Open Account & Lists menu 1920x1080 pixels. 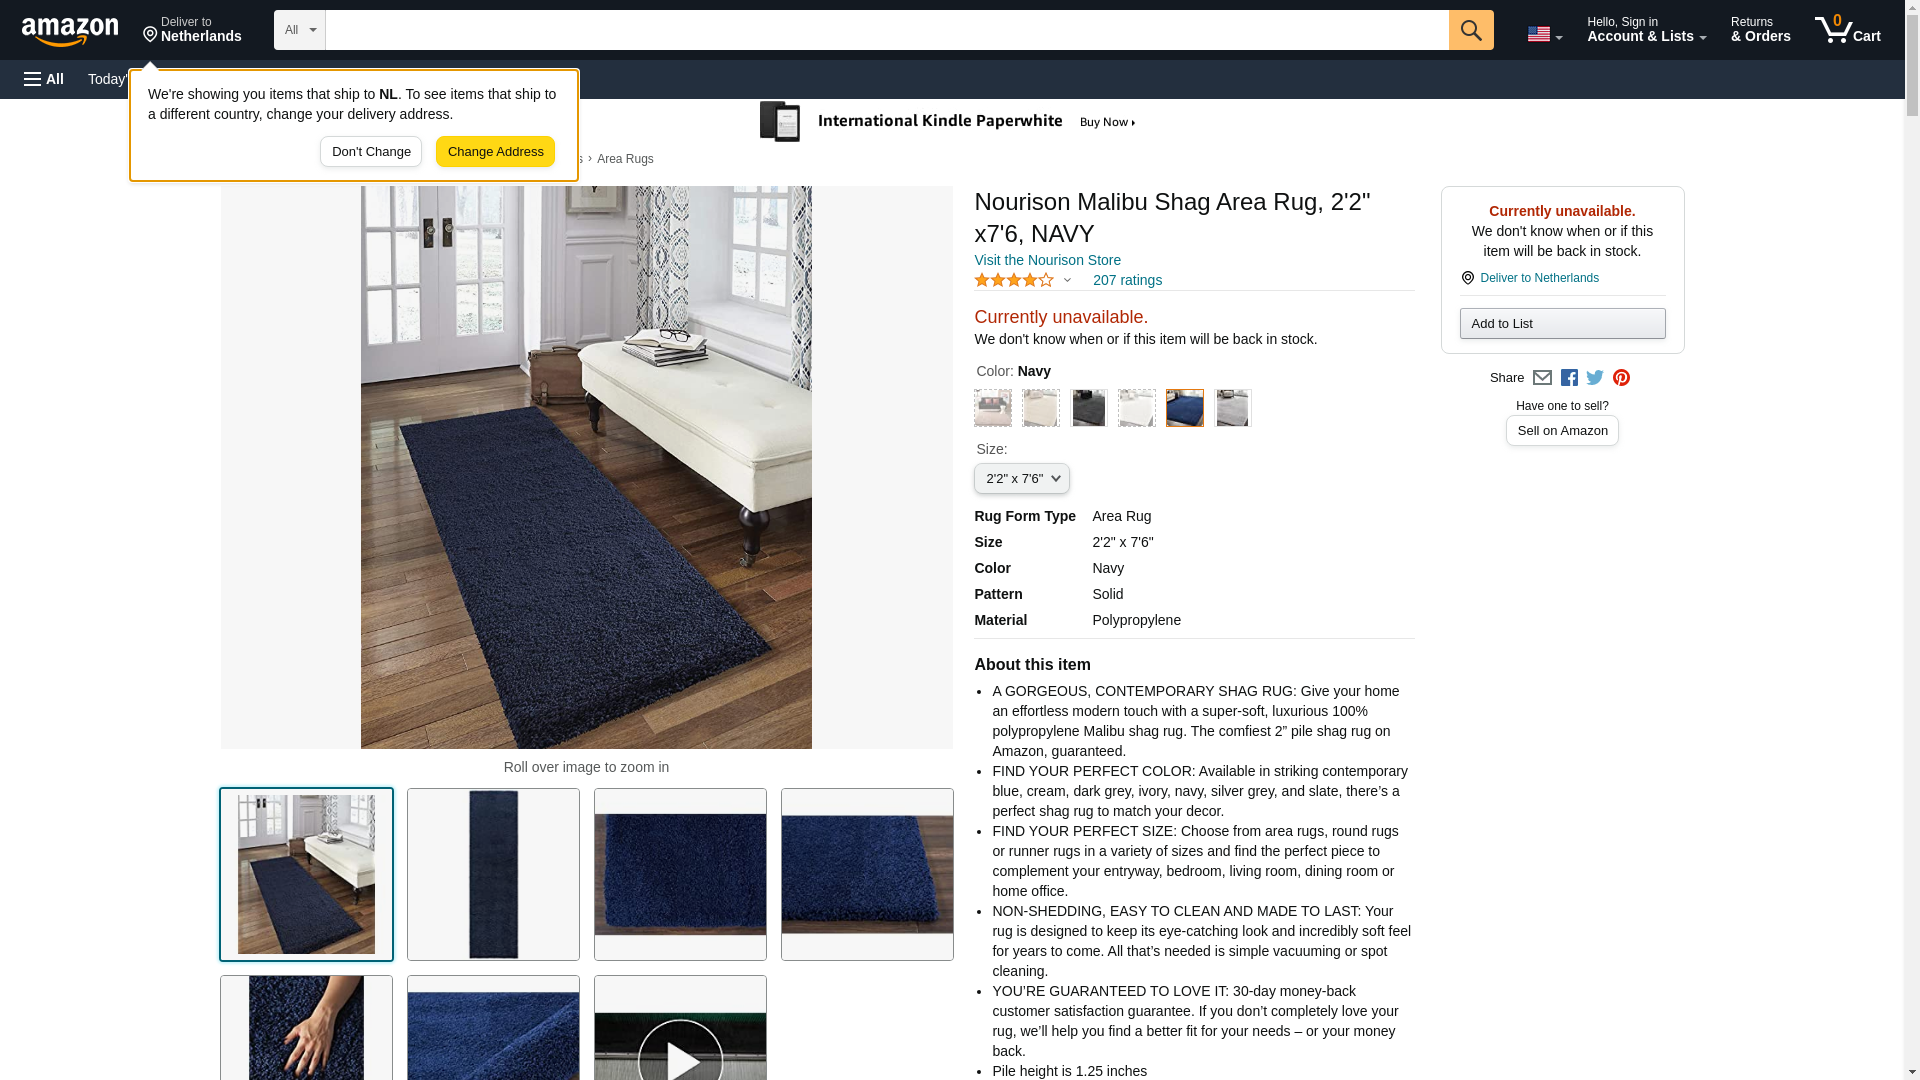pos(1646,30)
